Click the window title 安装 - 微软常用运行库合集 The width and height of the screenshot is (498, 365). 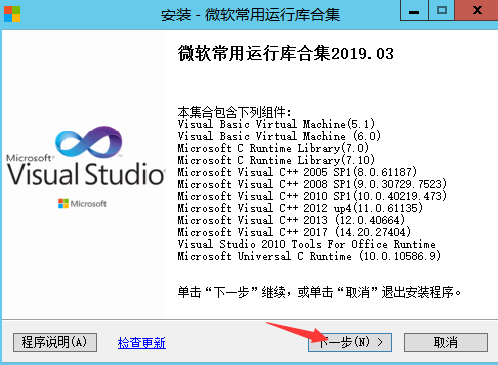point(250,15)
